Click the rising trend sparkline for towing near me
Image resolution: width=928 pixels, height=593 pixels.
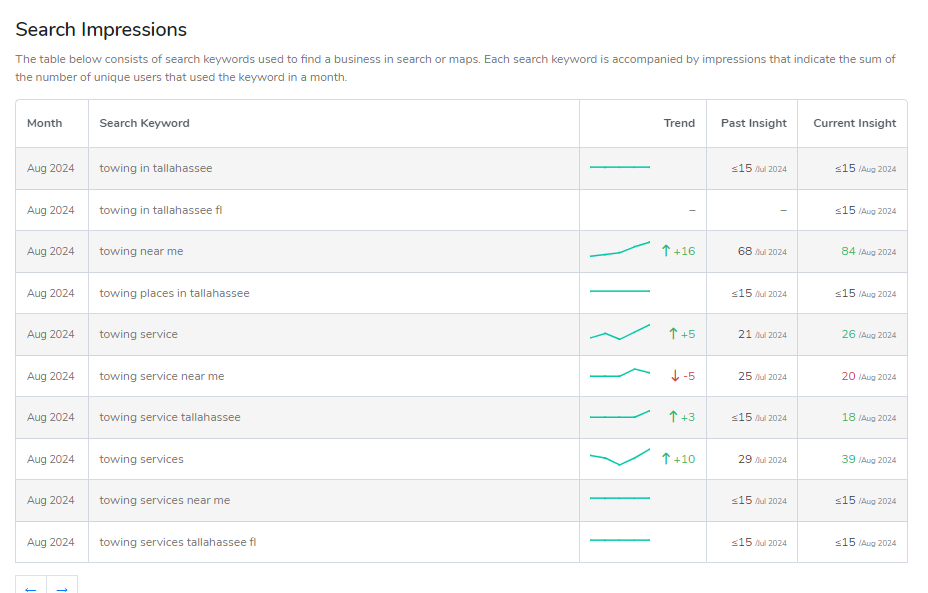619,249
